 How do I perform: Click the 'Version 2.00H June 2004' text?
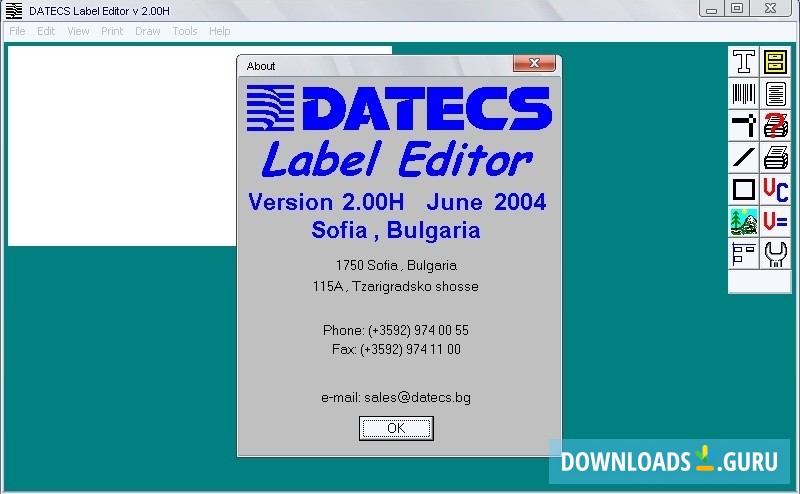397,202
